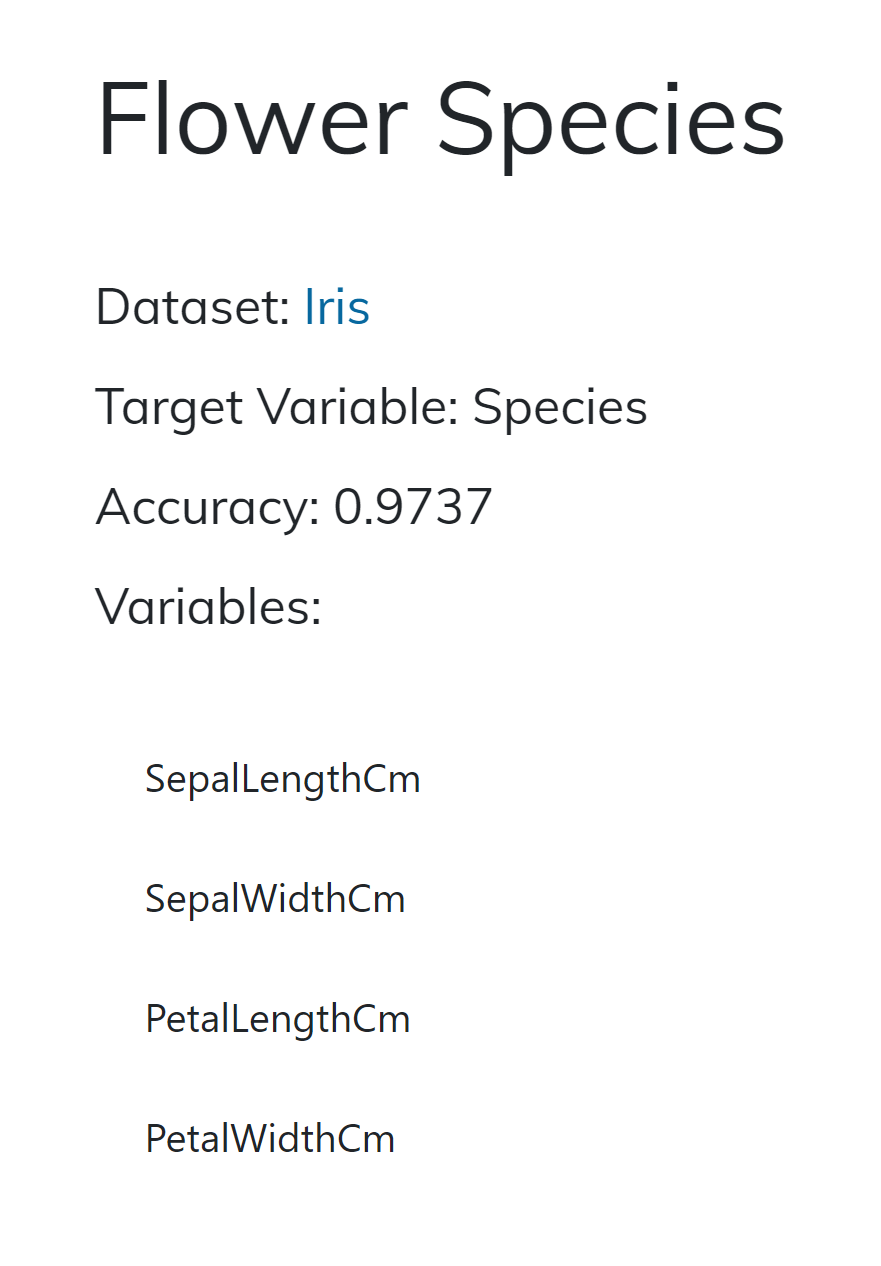
Task: Click the Target Variable: label
Action: (277, 407)
